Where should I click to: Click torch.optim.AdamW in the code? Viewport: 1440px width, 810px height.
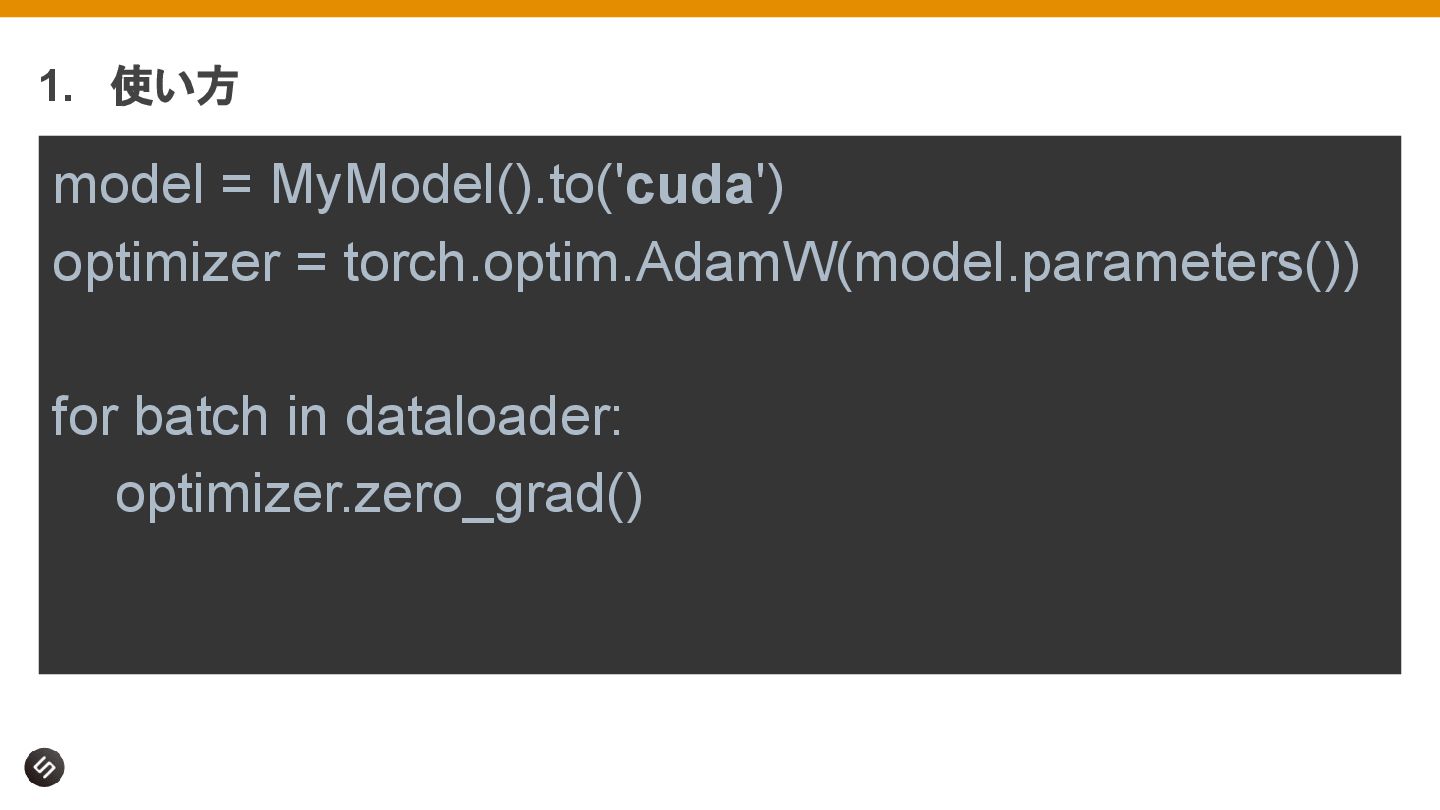coord(590,263)
